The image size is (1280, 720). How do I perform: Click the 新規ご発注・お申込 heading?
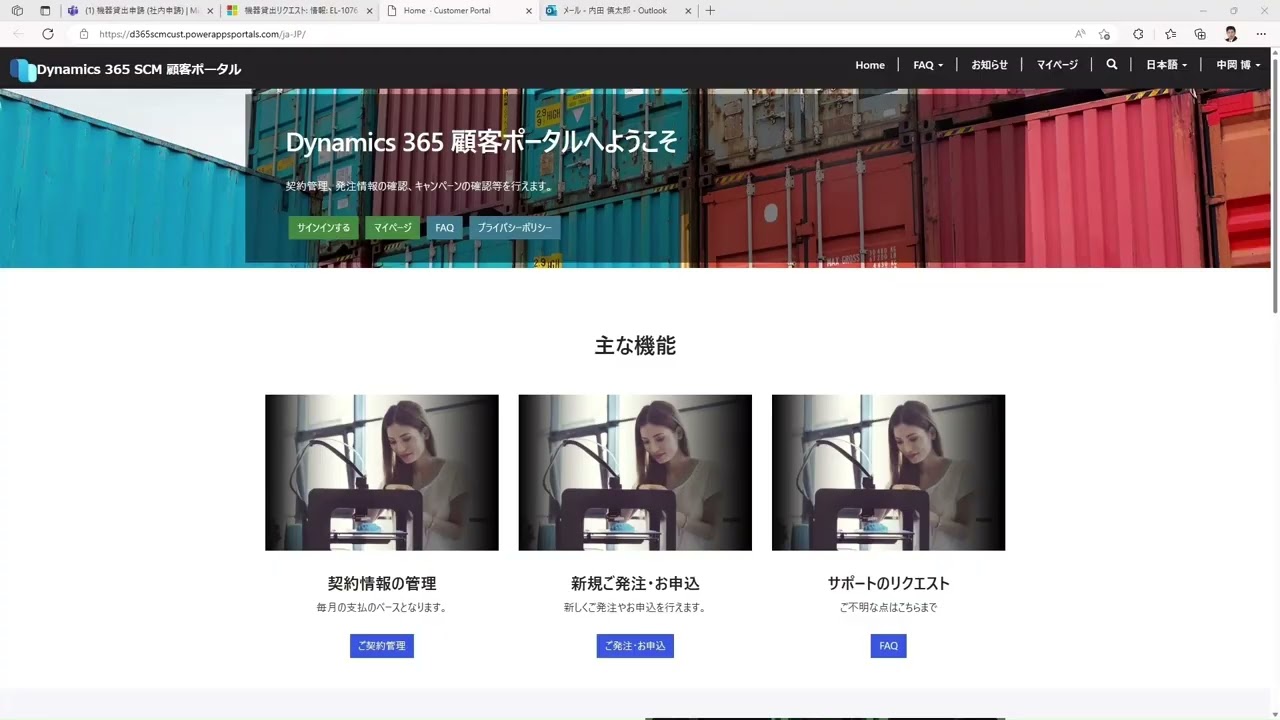[635, 583]
